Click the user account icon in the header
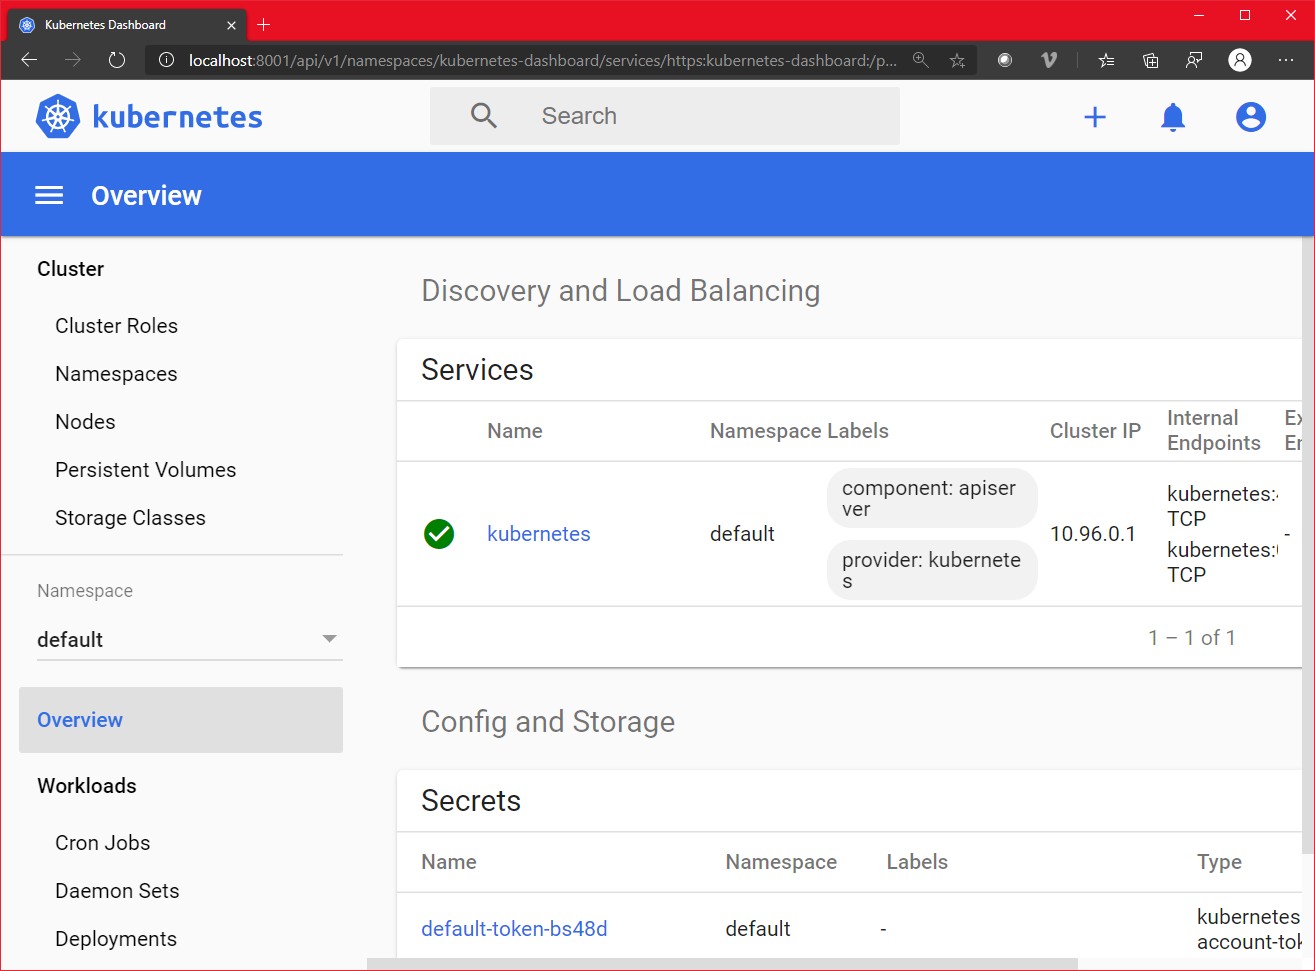 tap(1251, 117)
